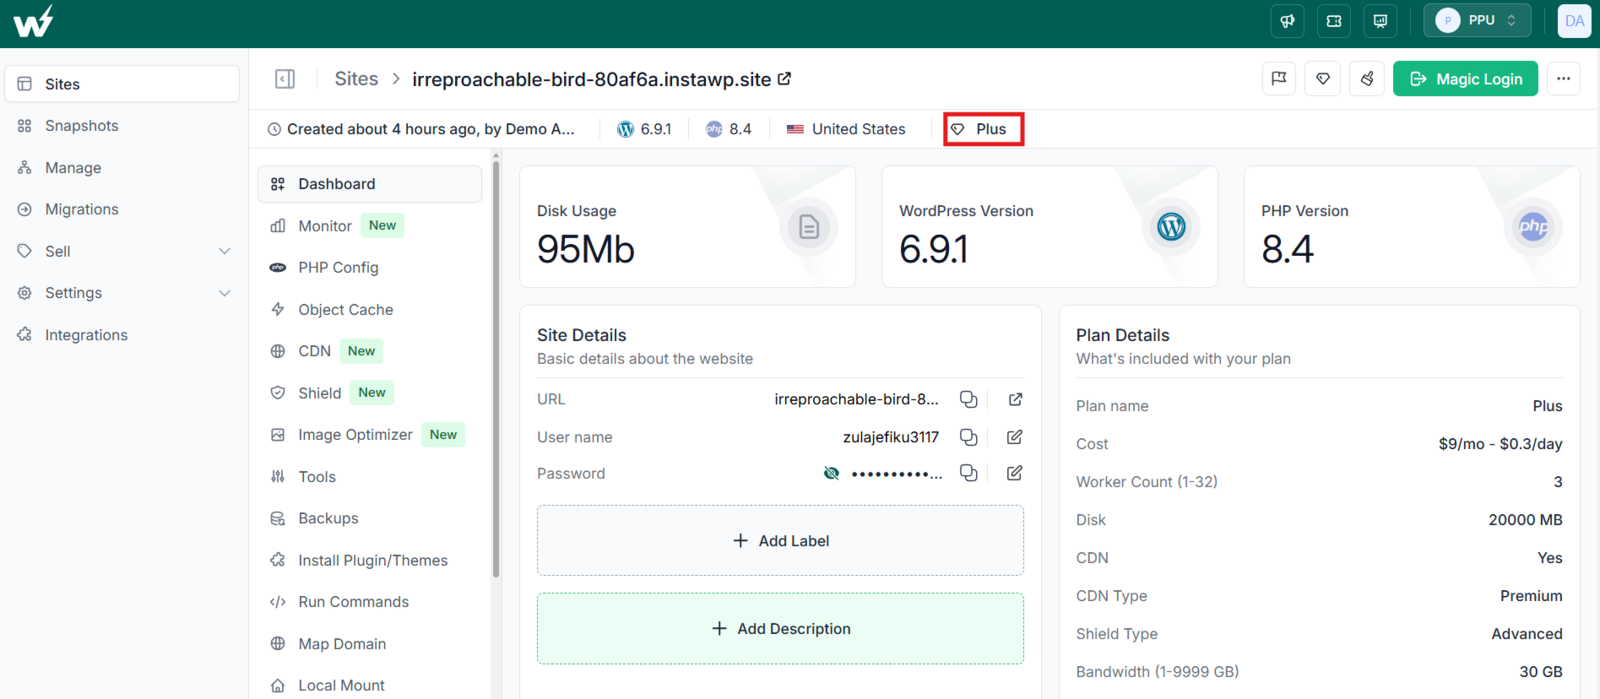
Task: Copy the password
Action: 968,473
